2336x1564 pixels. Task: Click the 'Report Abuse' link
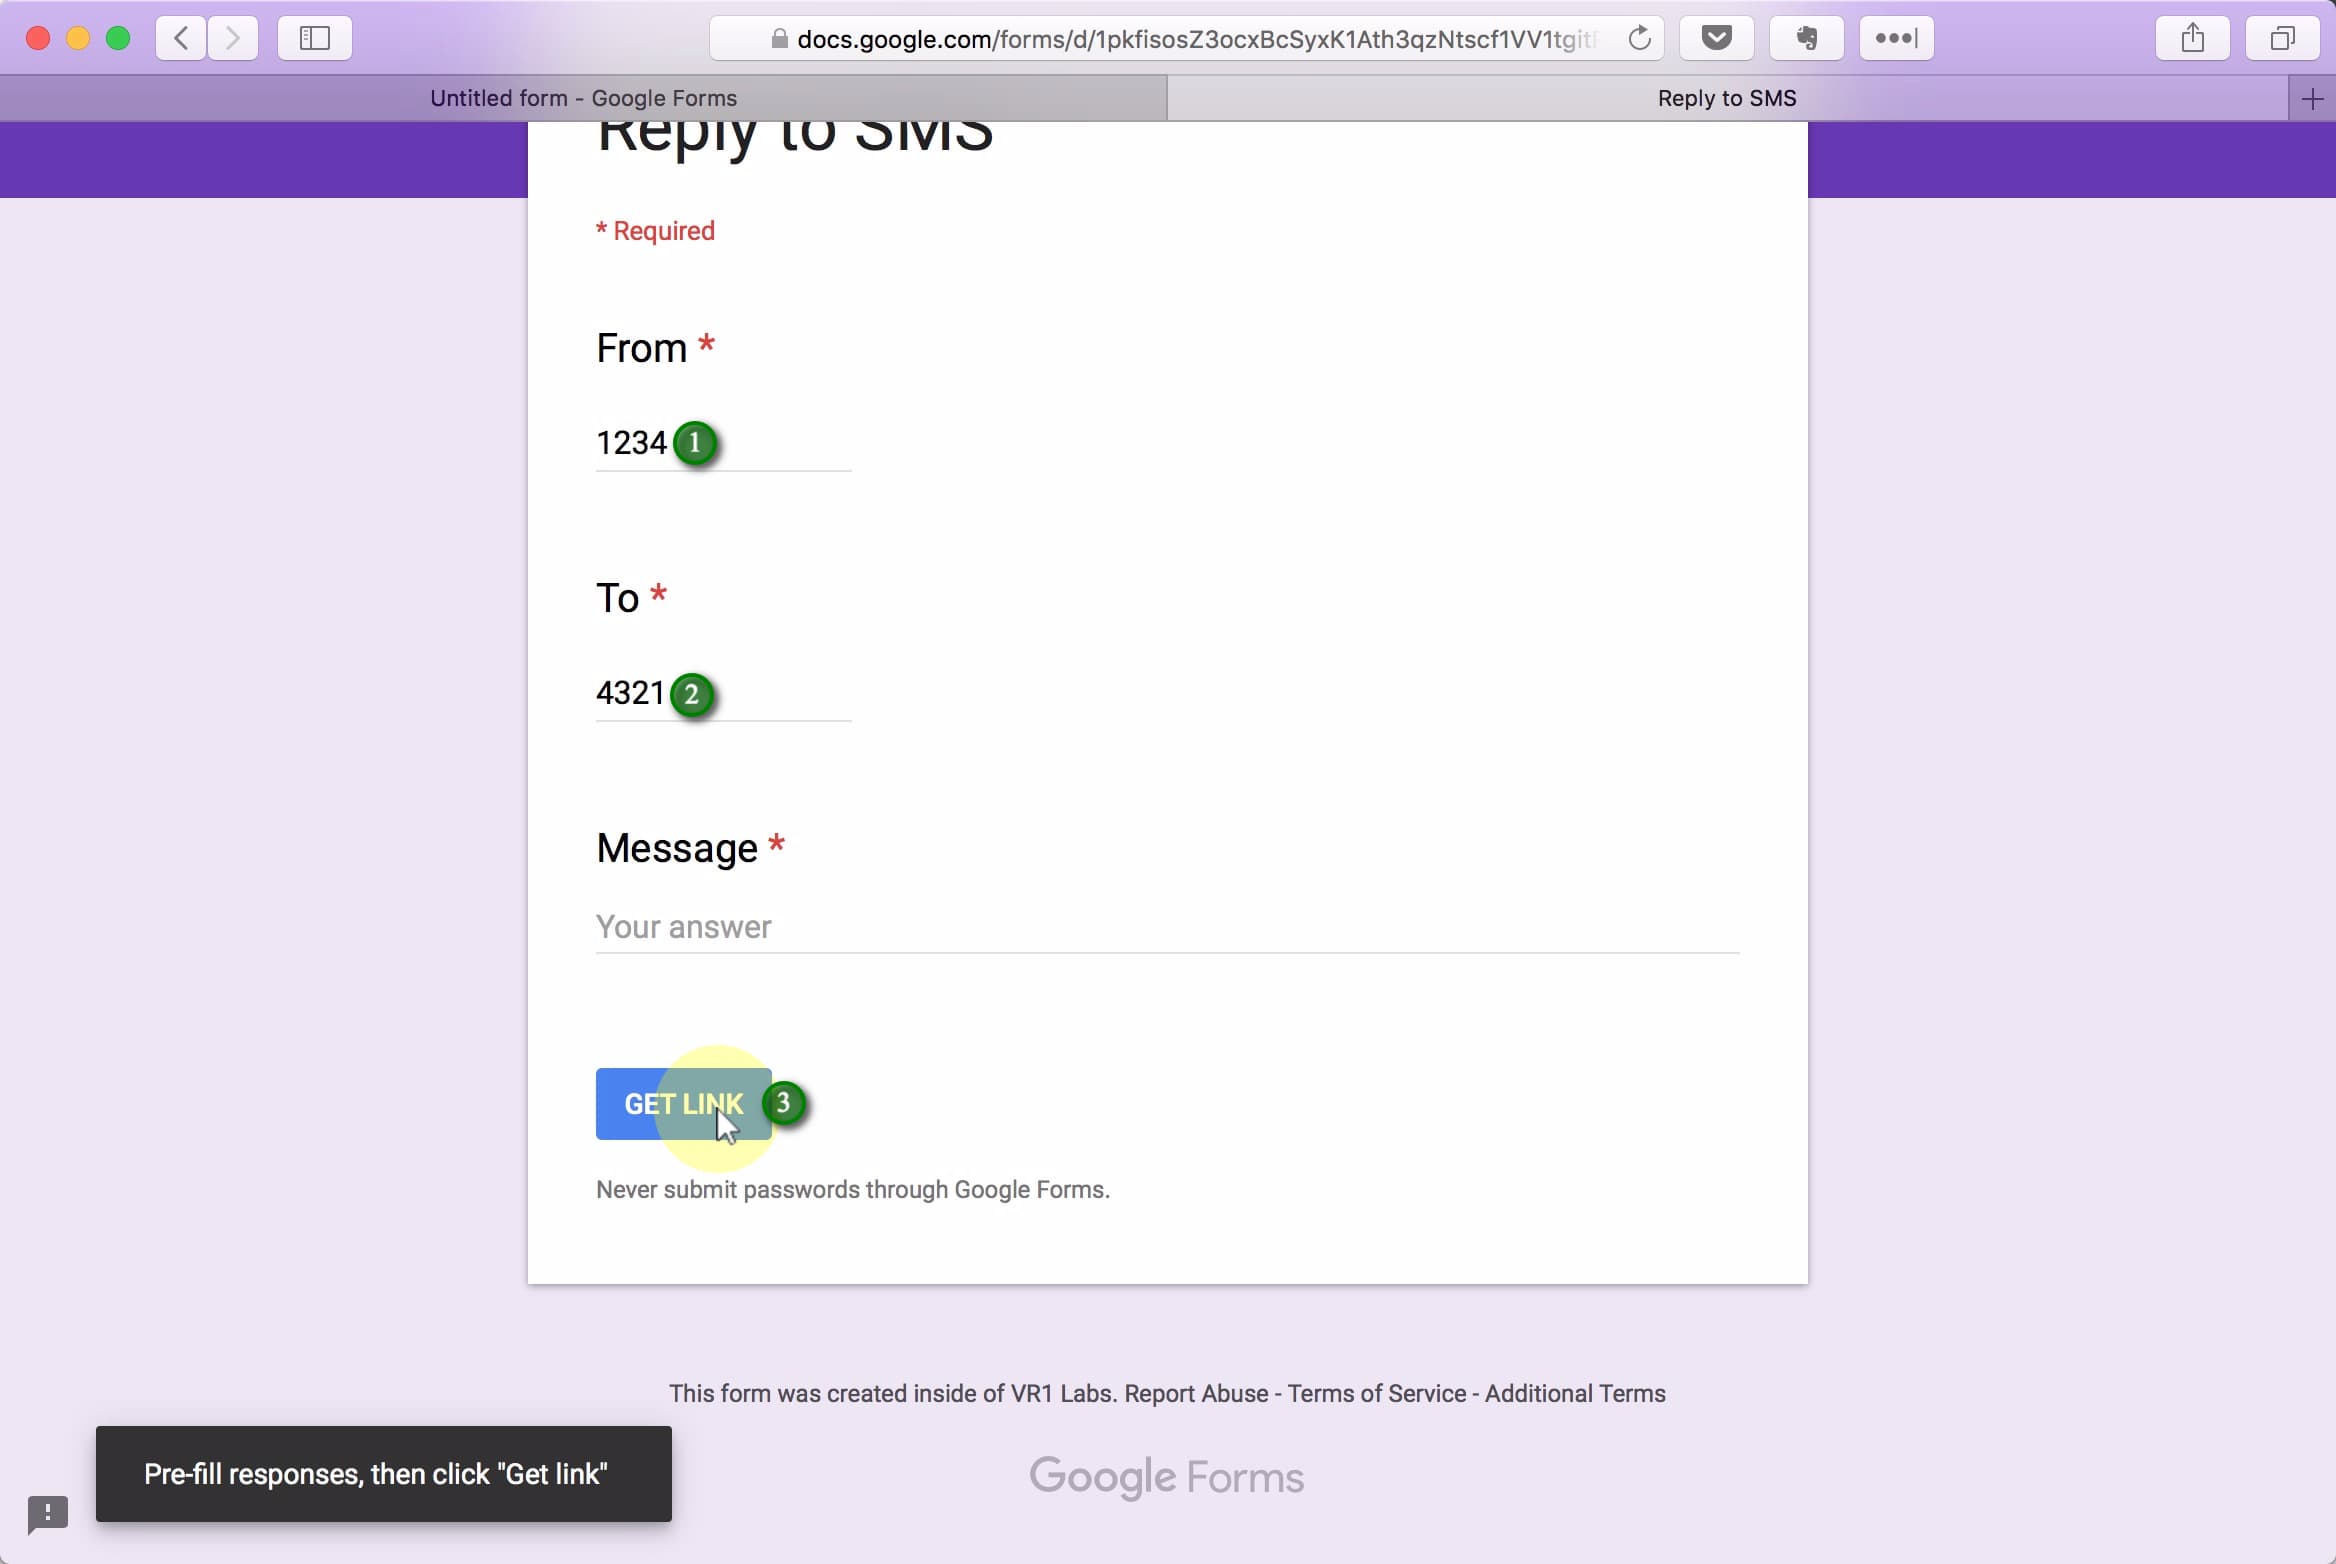pyautogui.click(x=1195, y=1393)
